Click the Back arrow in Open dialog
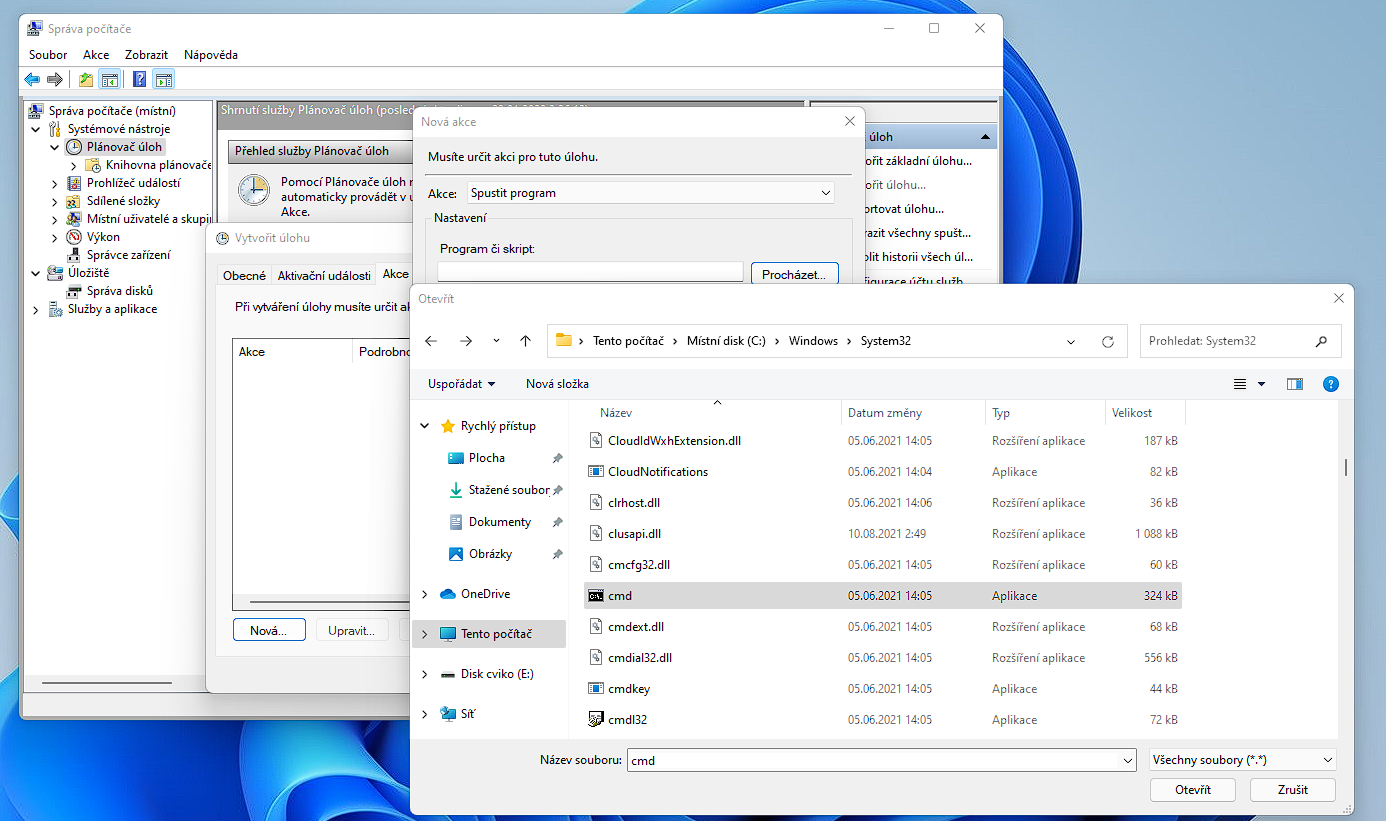Image resolution: width=1386 pixels, height=821 pixels. [431, 341]
